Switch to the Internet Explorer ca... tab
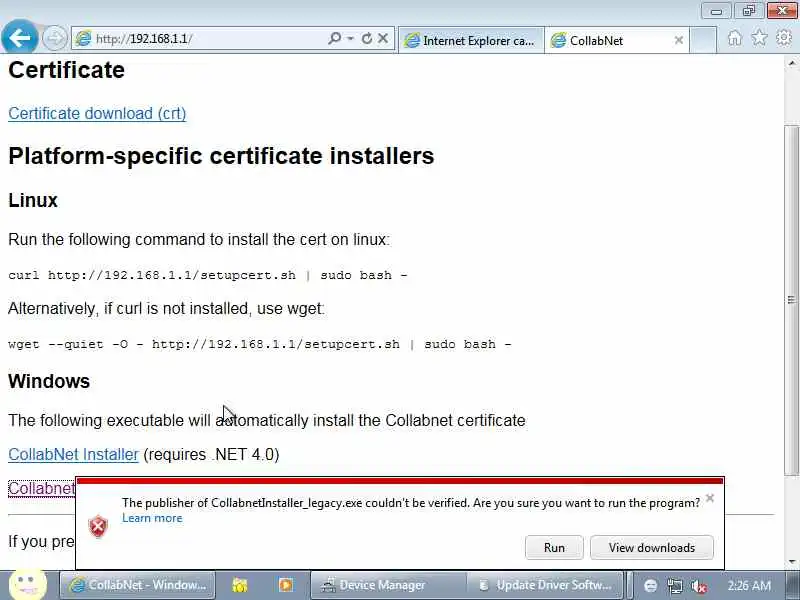The width and height of the screenshot is (800, 600). [470, 40]
